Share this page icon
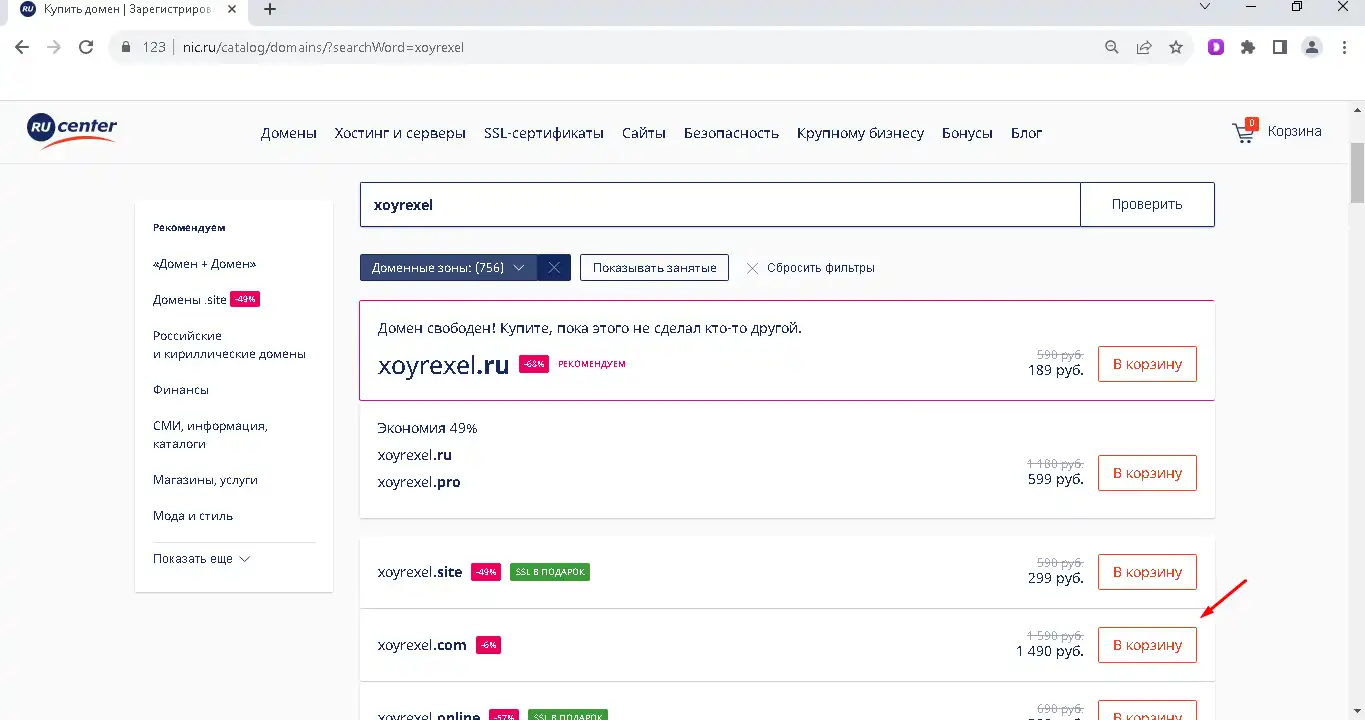 click(1144, 47)
